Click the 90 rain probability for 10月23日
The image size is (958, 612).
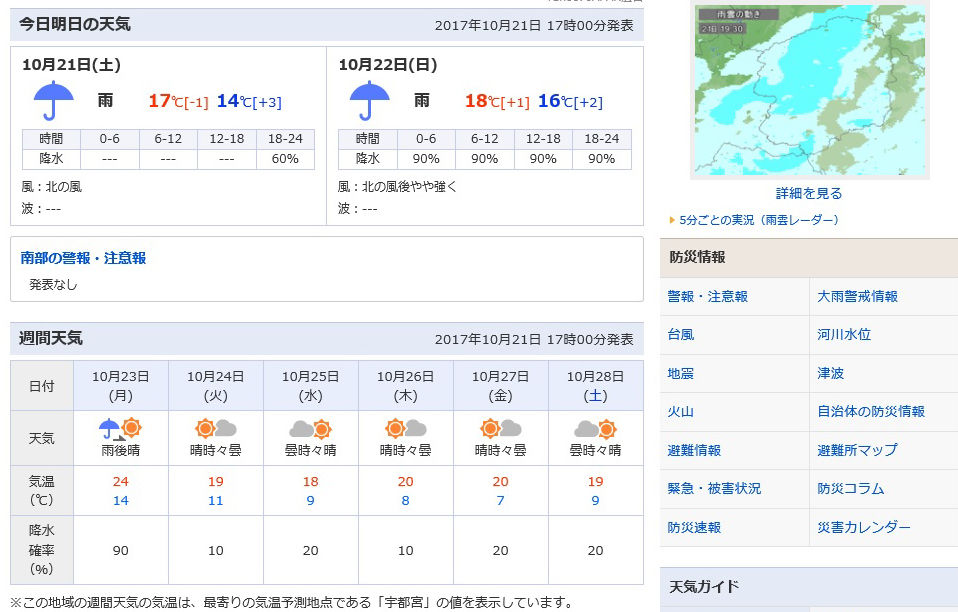[120, 550]
